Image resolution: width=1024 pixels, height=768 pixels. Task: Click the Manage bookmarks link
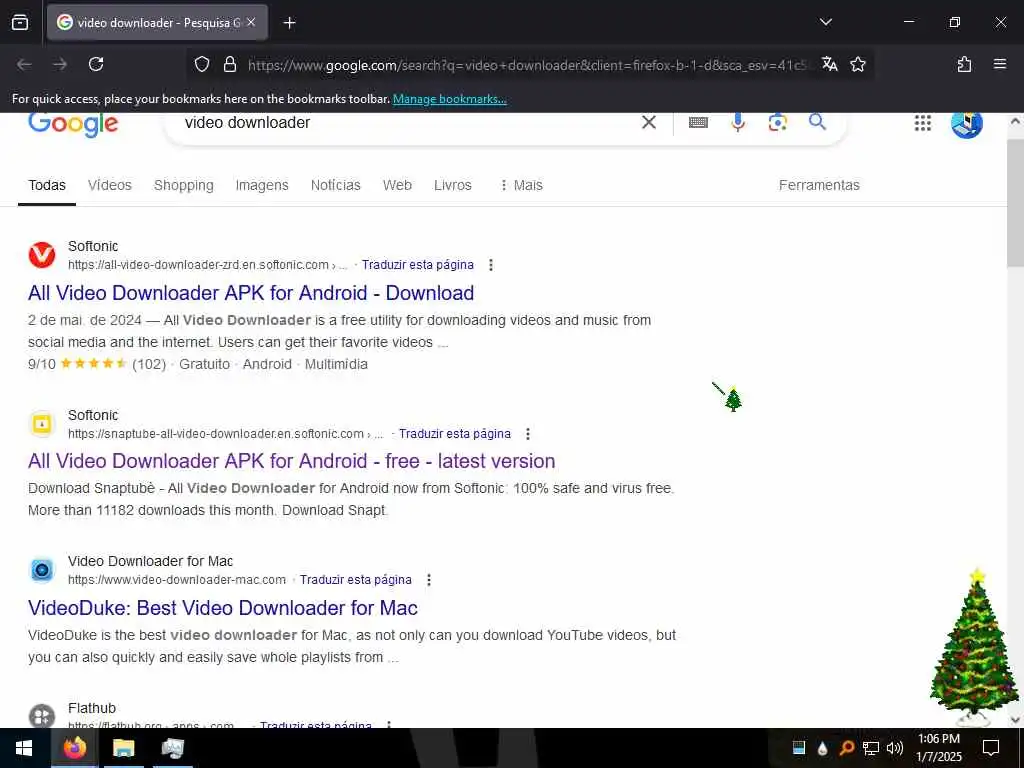pos(449,99)
